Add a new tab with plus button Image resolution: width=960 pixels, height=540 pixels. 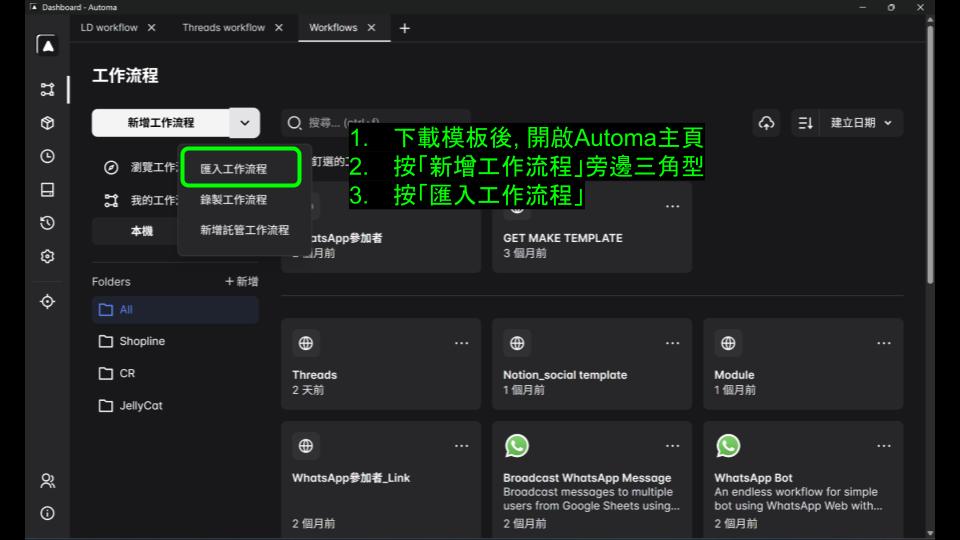(x=405, y=28)
